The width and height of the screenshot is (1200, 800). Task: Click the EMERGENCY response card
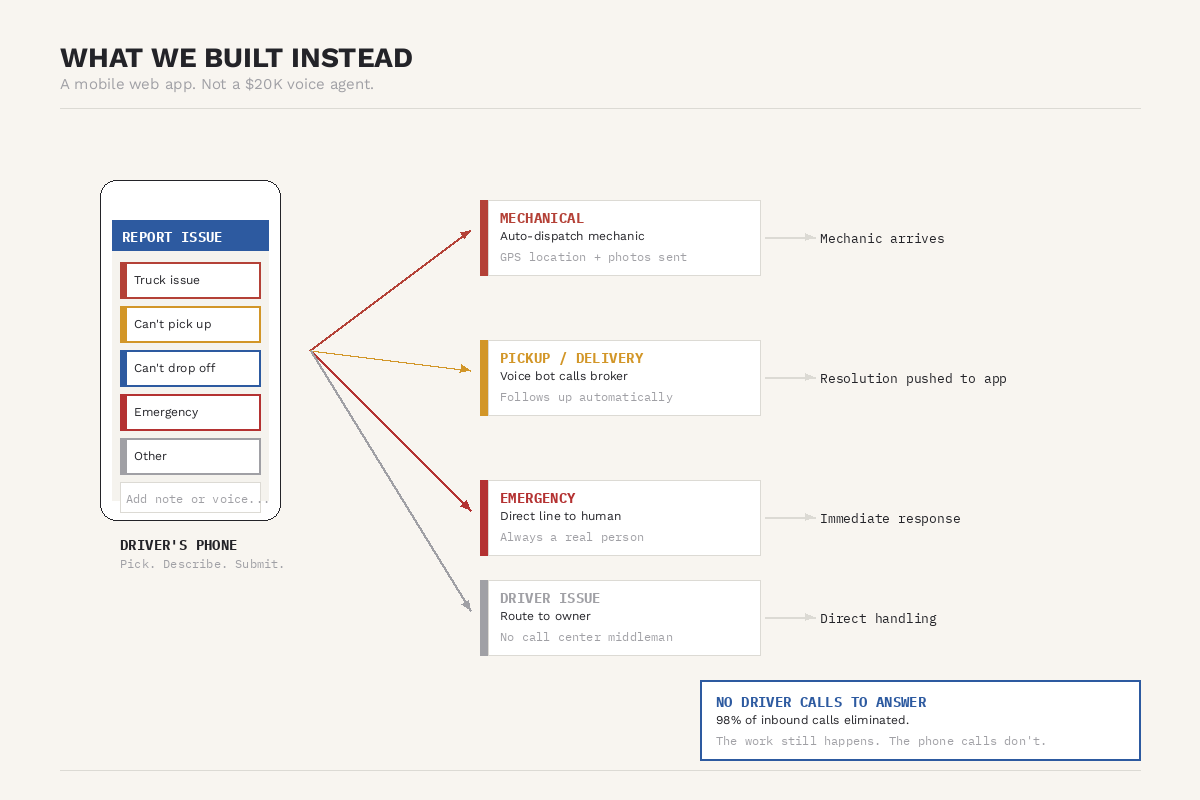(620, 517)
